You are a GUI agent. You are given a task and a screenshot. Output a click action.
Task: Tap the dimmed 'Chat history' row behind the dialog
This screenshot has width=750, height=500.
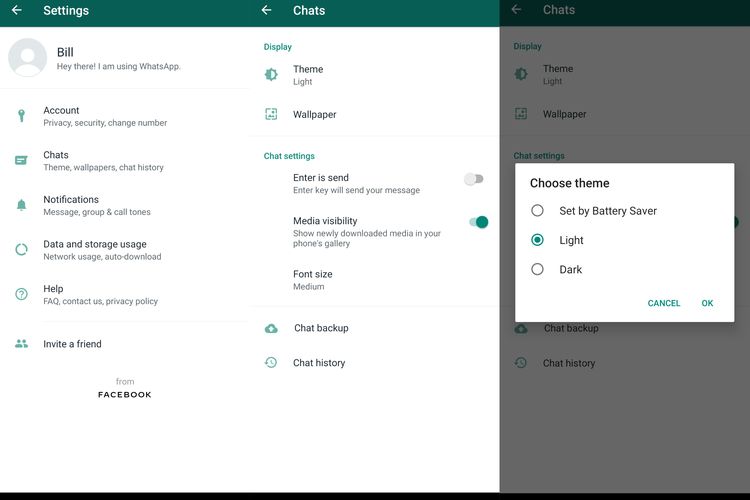coord(625,363)
